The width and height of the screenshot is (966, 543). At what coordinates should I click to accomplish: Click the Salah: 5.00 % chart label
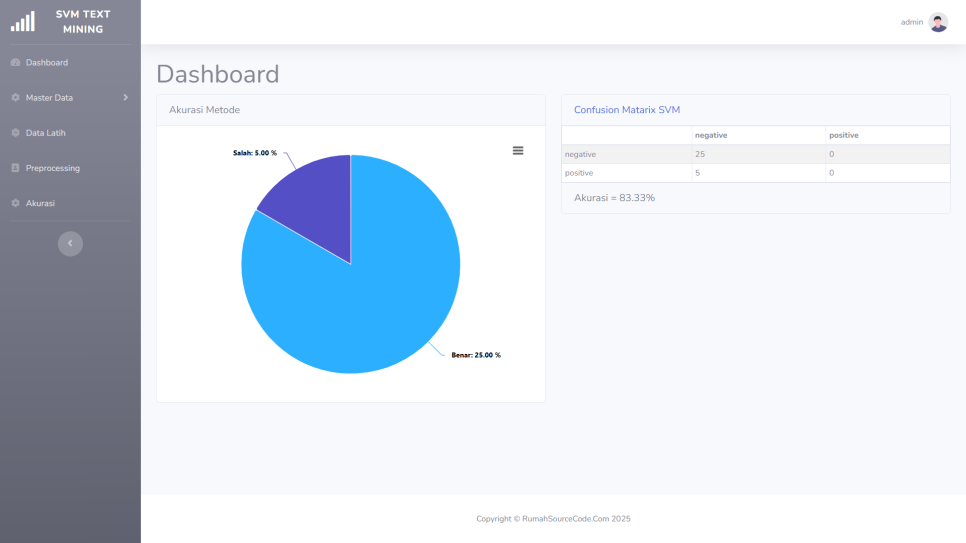point(255,153)
